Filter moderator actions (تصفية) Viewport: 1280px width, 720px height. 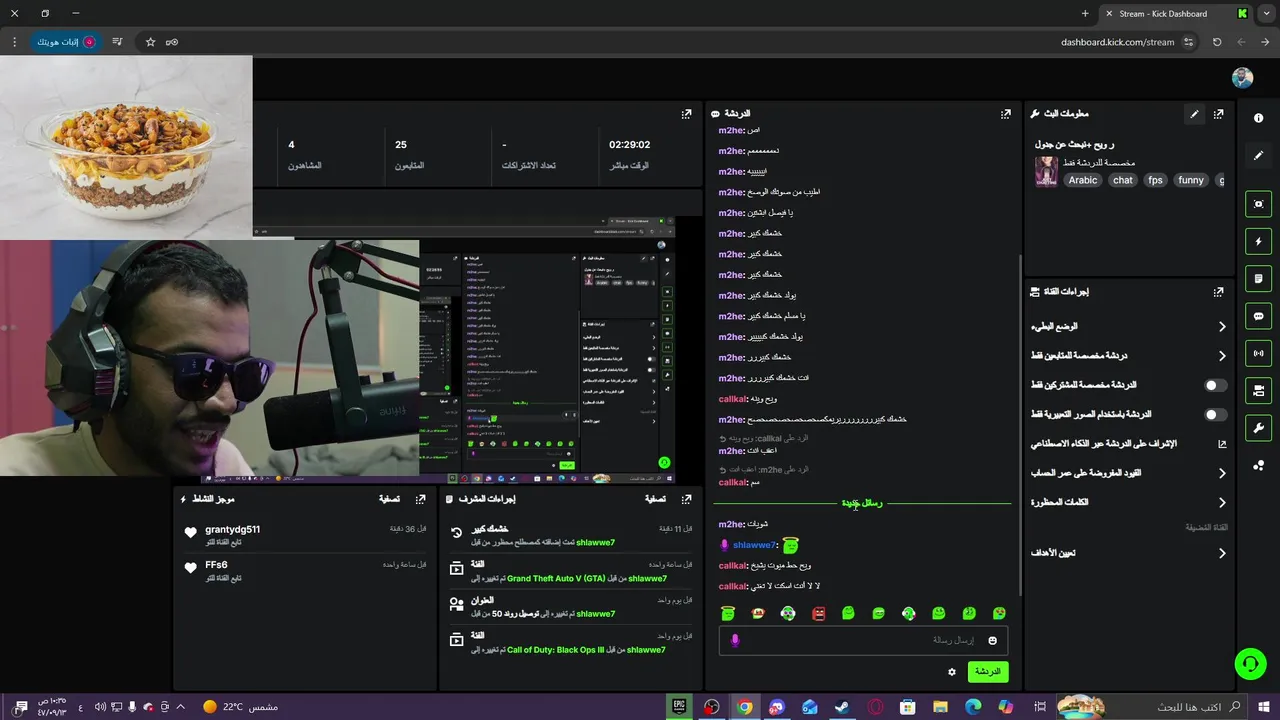tap(655, 499)
